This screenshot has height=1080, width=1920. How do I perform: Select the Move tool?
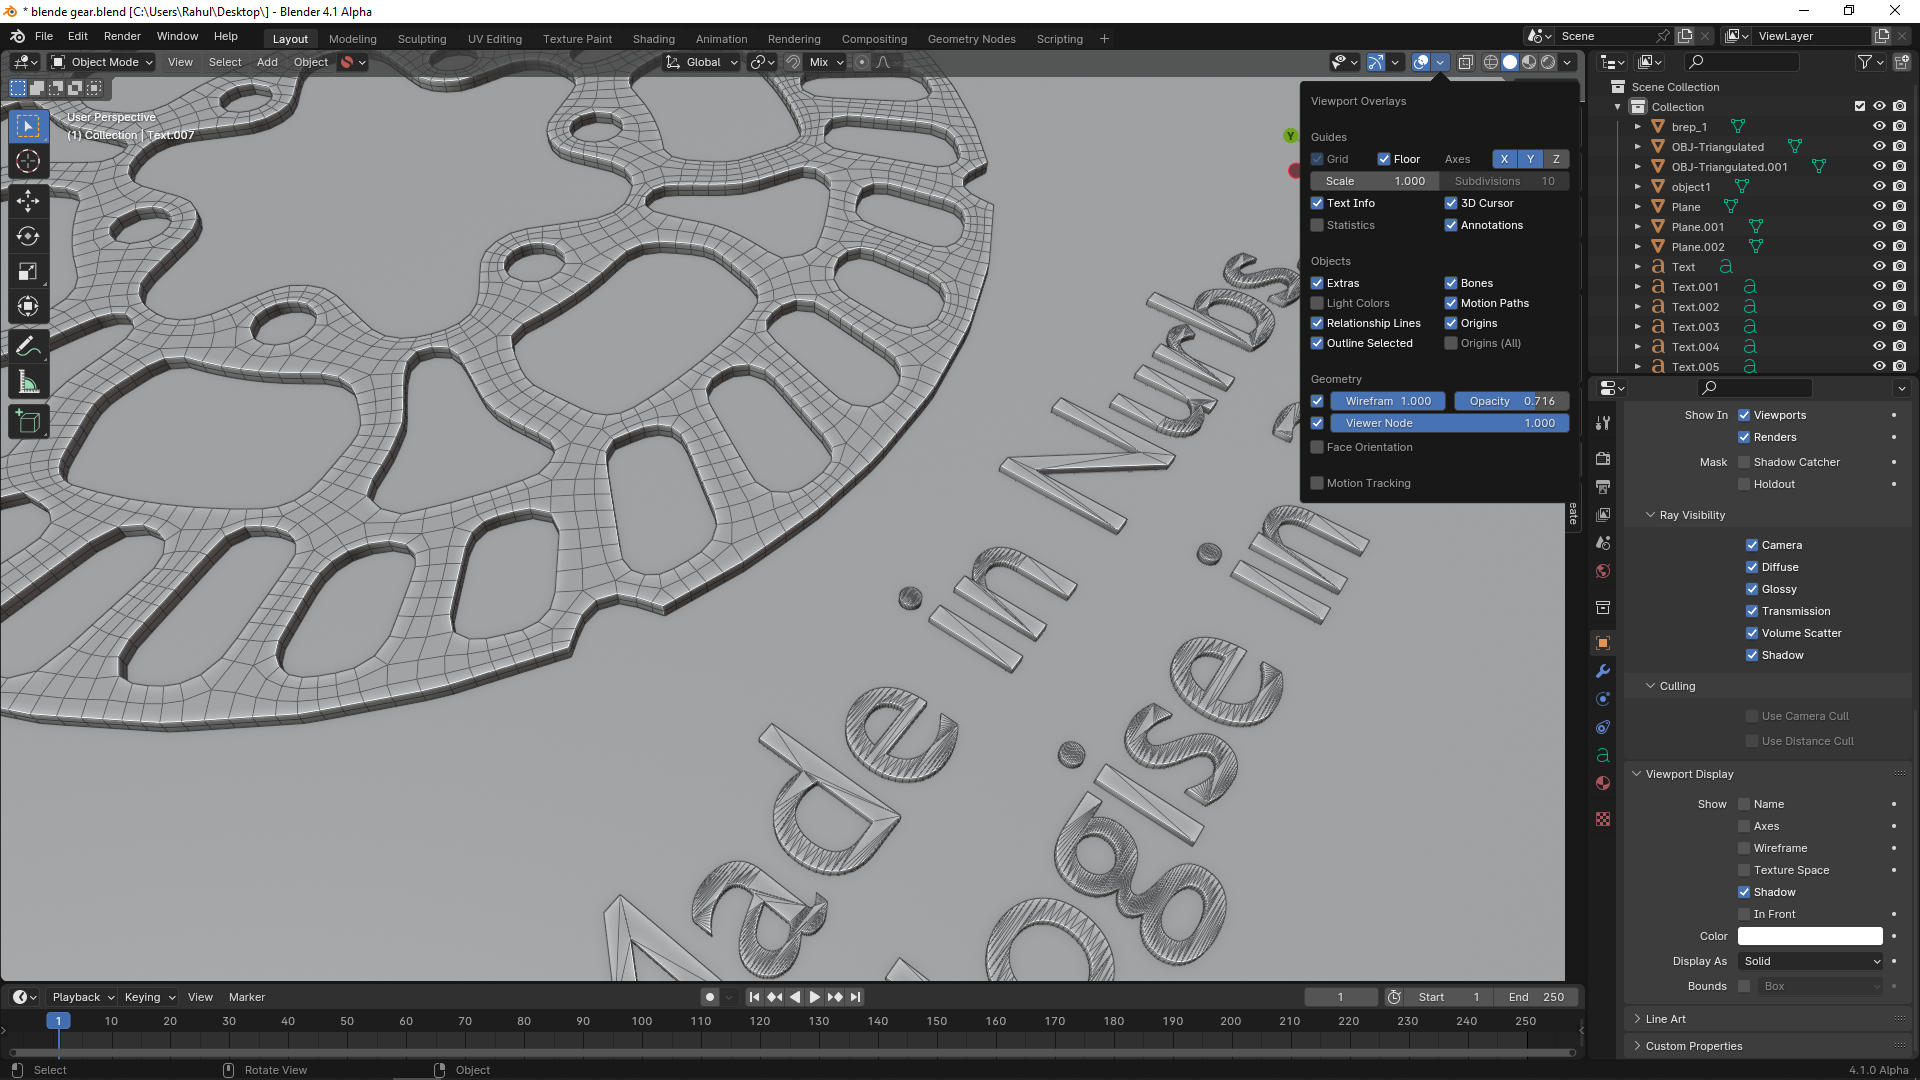(28, 201)
